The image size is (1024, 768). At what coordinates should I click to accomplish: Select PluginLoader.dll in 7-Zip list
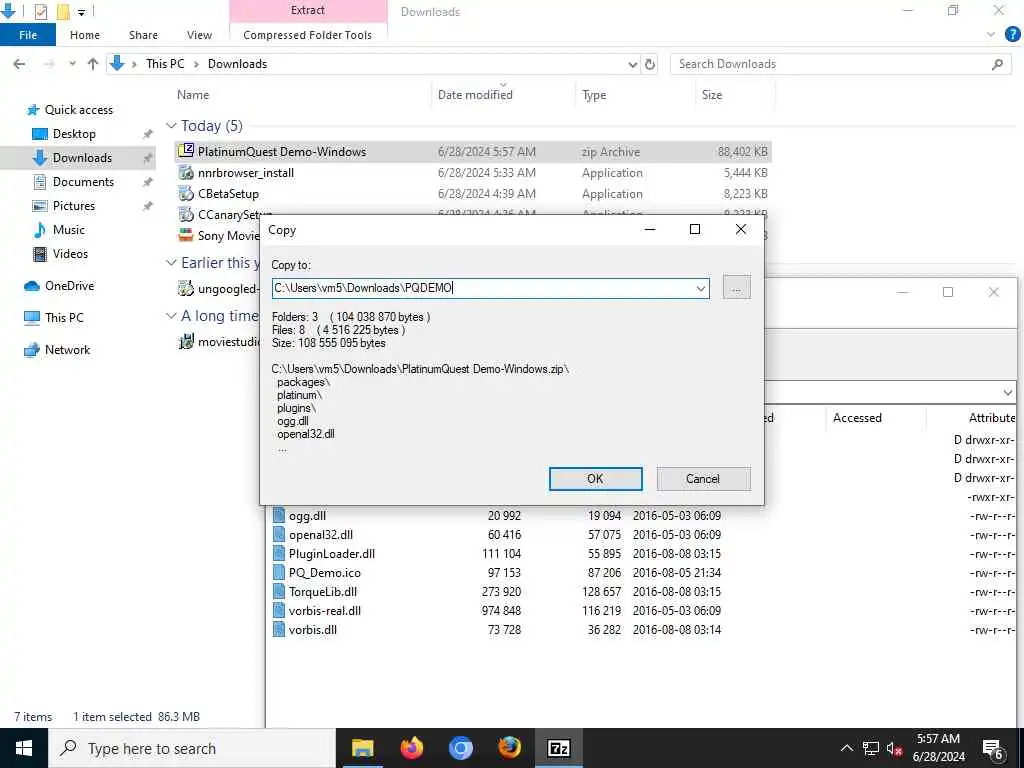pos(332,554)
